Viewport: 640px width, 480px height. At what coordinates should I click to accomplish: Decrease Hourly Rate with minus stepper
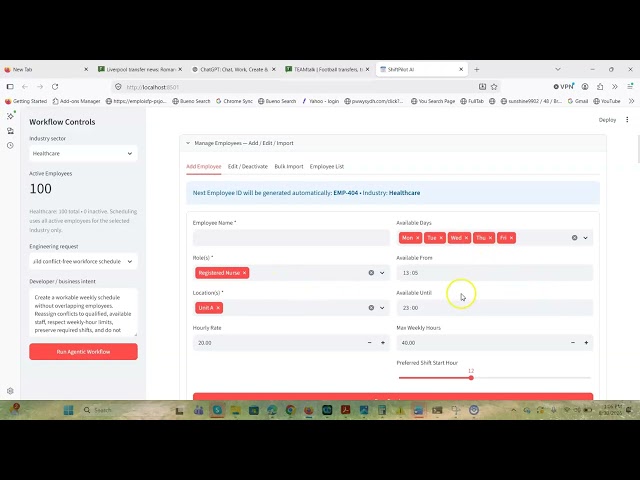click(x=369, y=343)
